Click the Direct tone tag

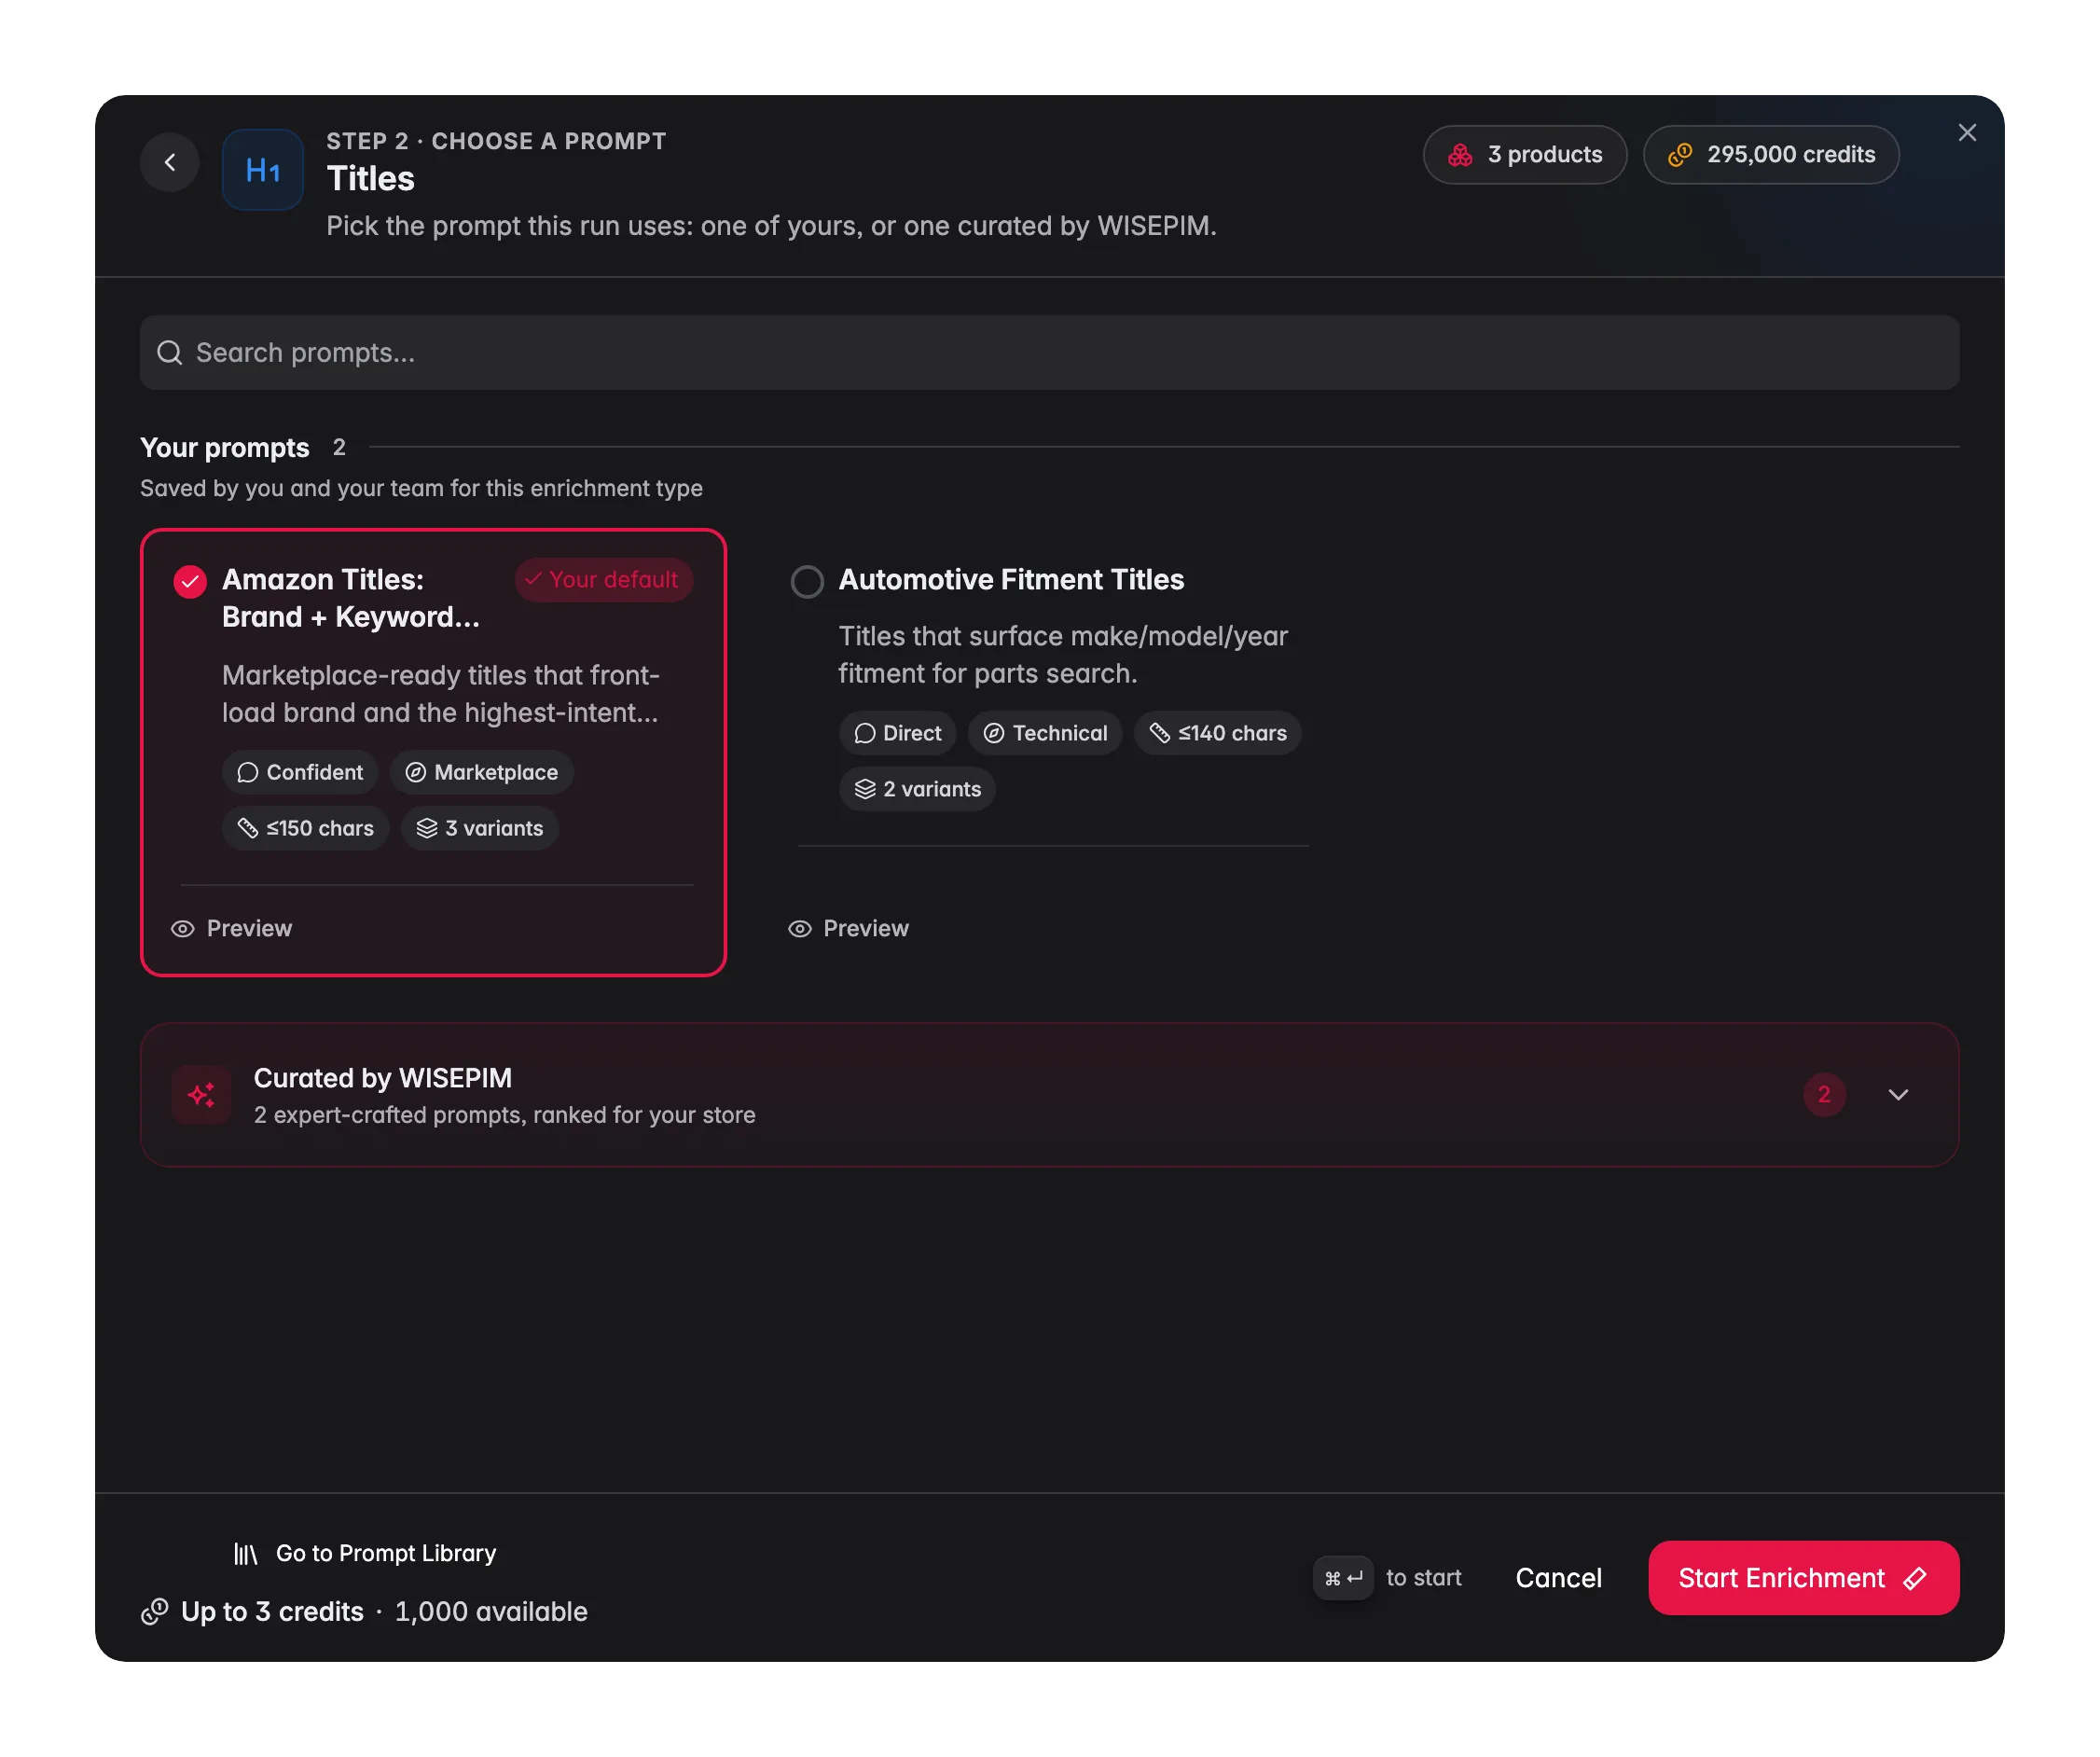pyautogui.click(x=897, y=734)
